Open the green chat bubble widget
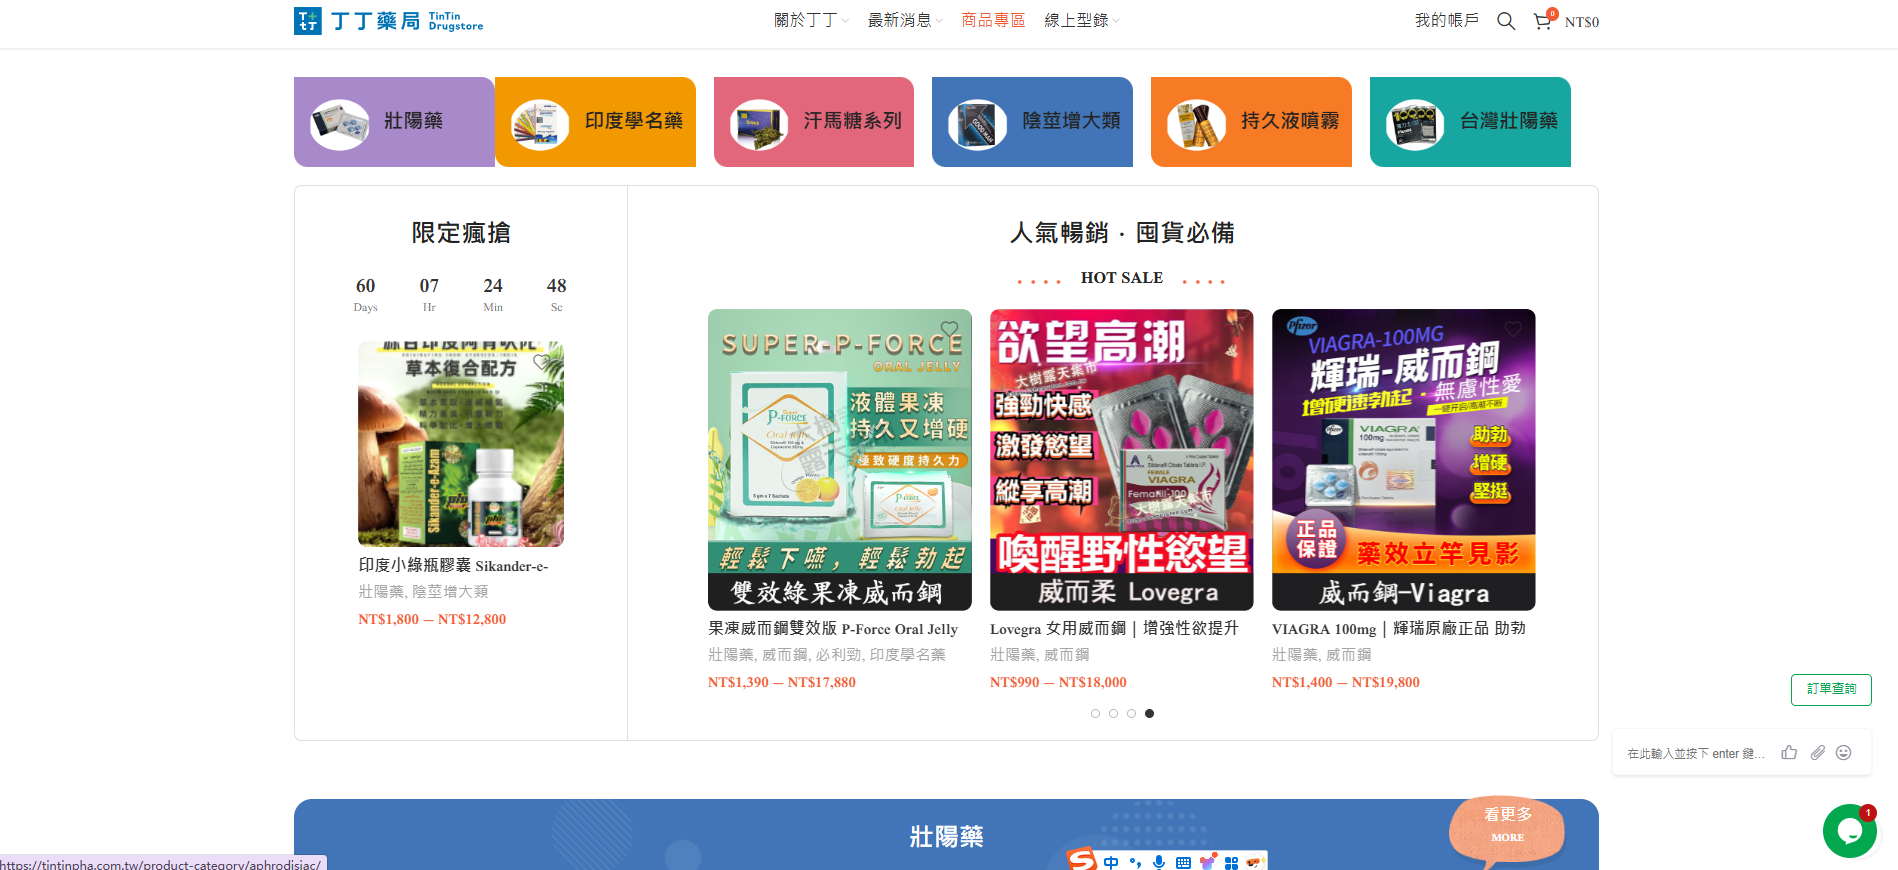The image size is (1898, 870). click(1849, 831)
